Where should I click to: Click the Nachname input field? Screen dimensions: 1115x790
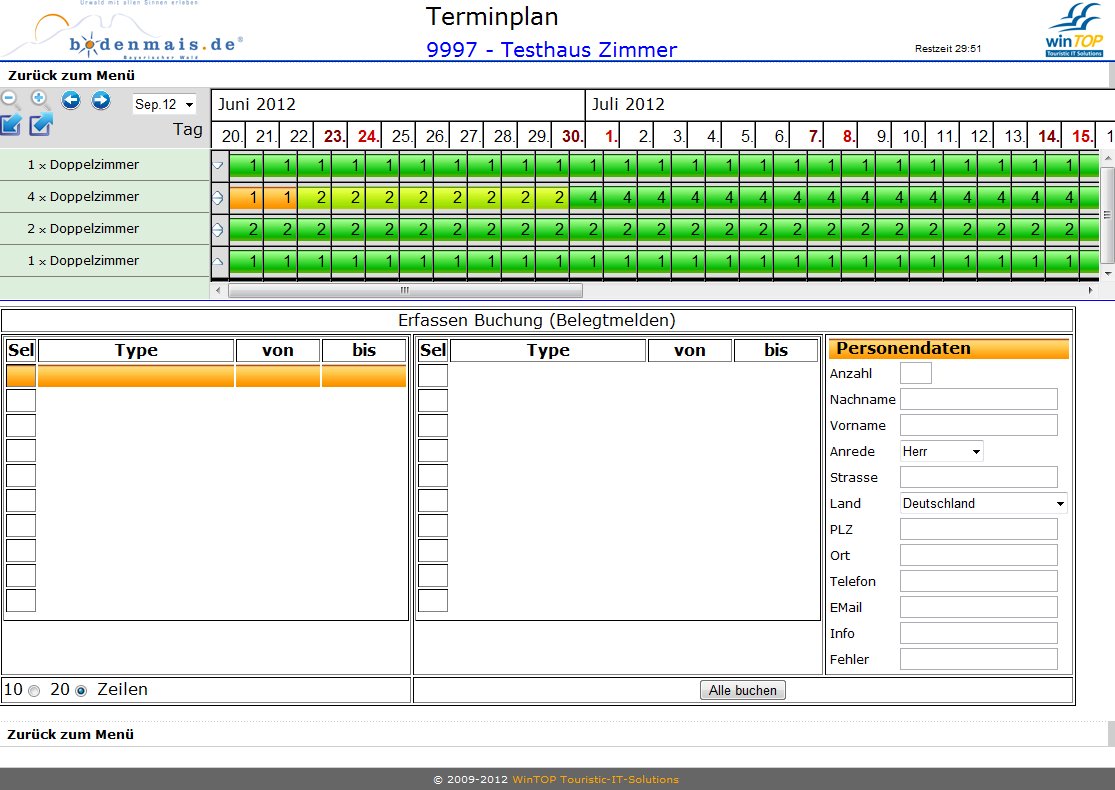(978, 399)
